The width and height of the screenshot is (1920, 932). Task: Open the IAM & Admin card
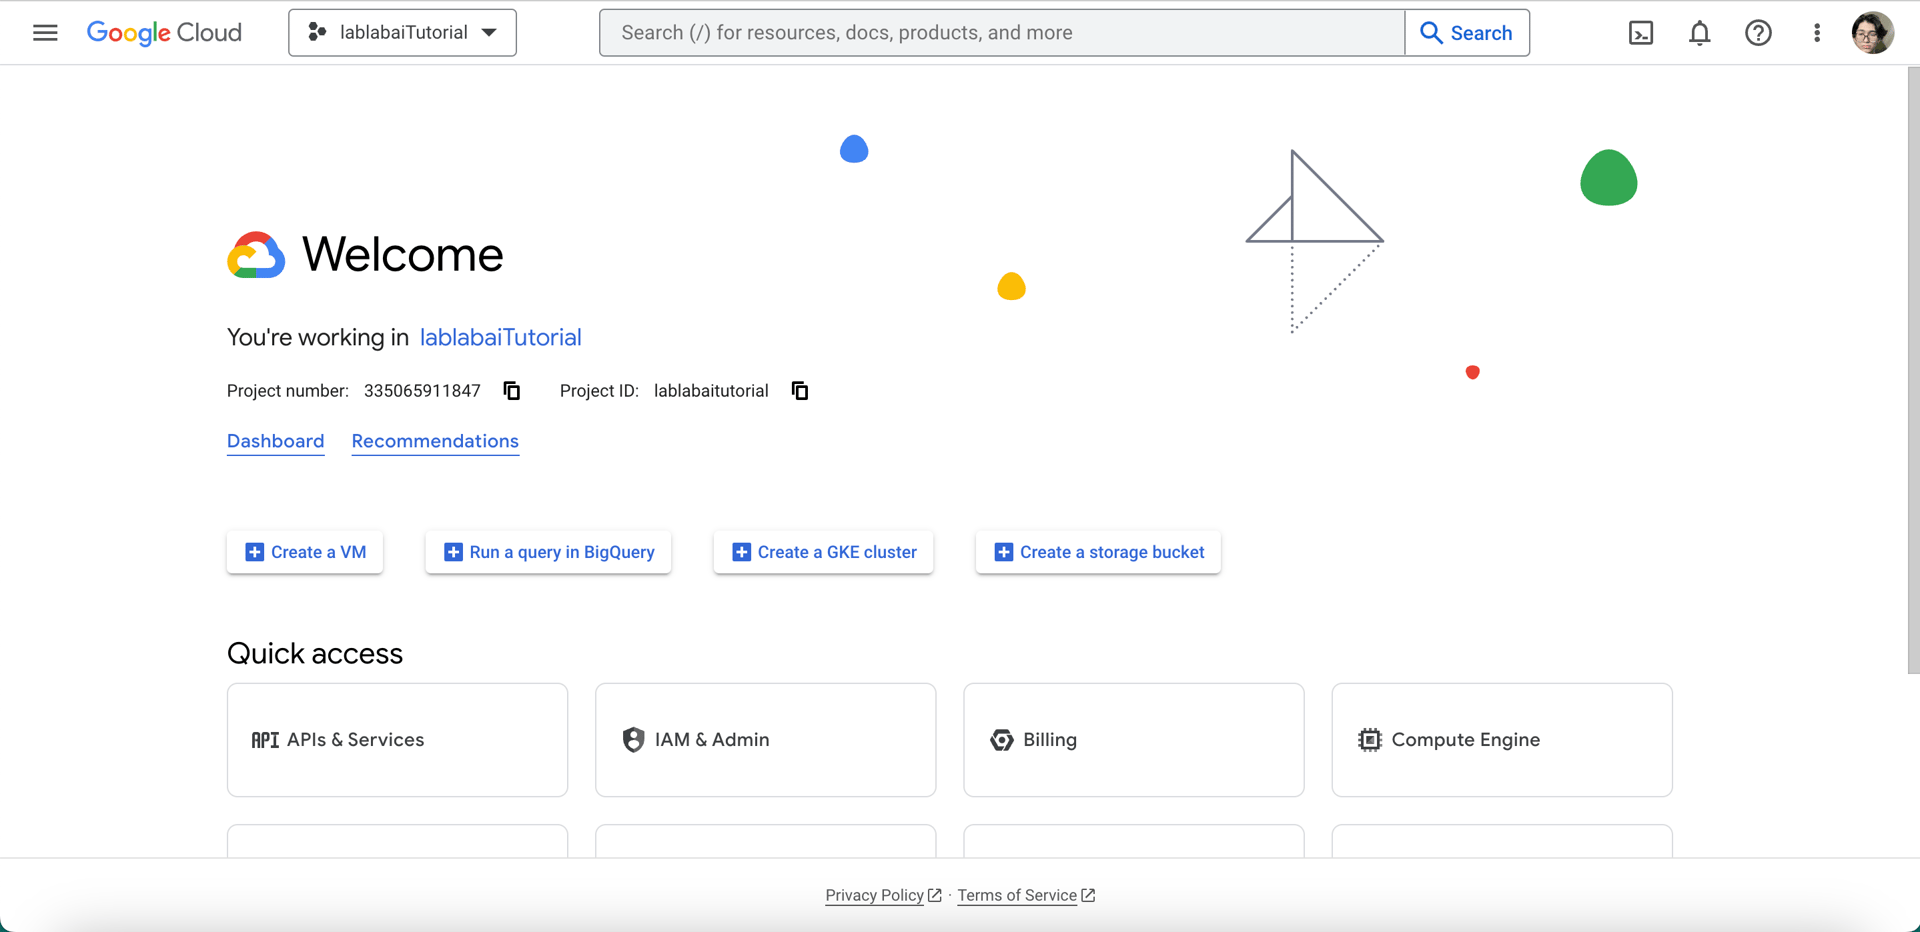click(765, 740)
